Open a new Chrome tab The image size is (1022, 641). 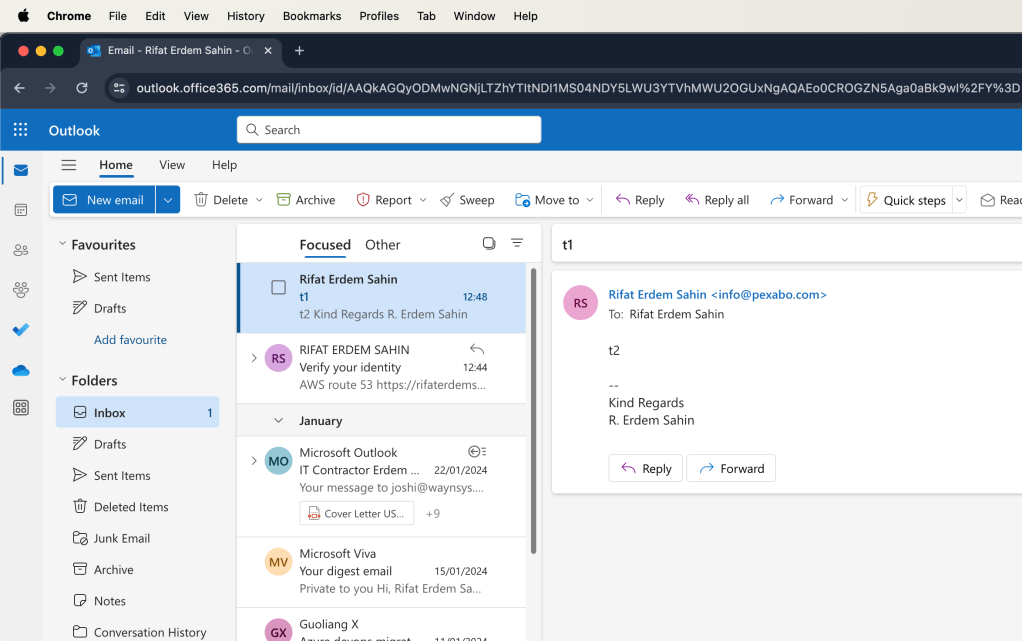click(x=299, y=50)
